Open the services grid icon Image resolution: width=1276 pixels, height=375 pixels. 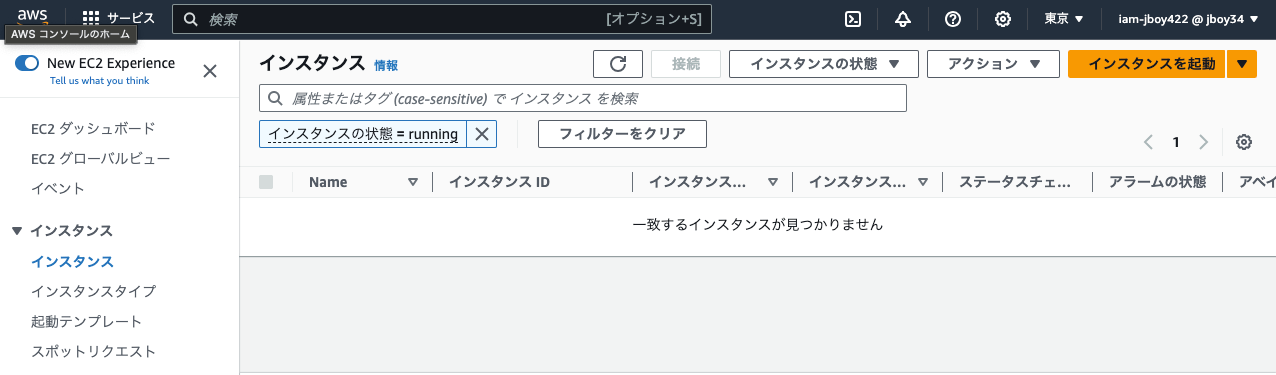tap(91, 19)
